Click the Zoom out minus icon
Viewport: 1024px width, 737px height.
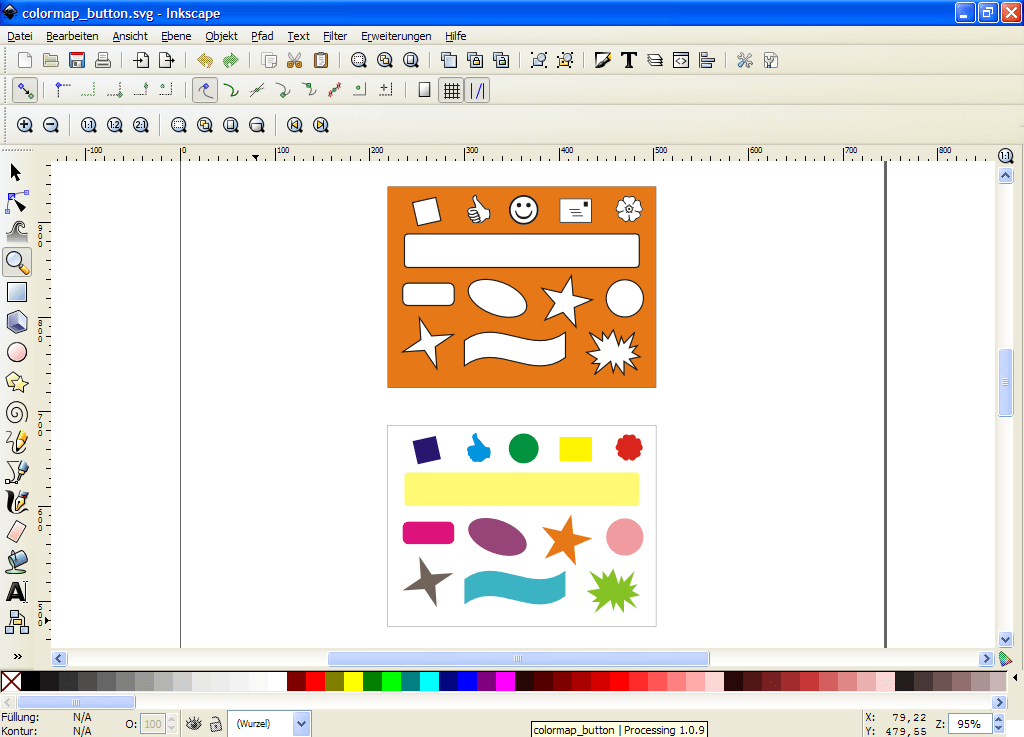pyautogui.click(x=51, y=125)
